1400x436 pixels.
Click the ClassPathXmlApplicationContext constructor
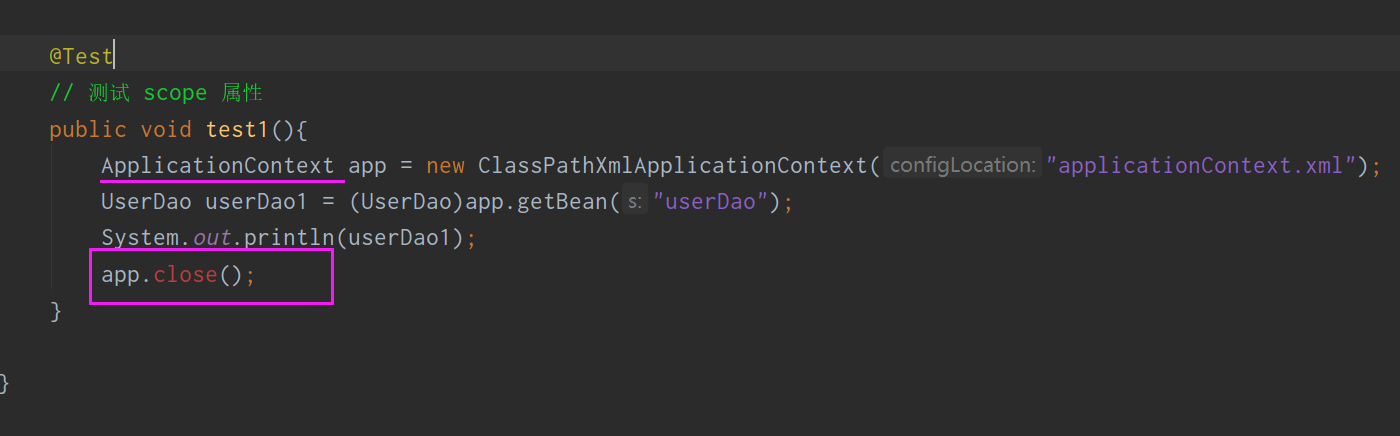[x=673, y=166]
